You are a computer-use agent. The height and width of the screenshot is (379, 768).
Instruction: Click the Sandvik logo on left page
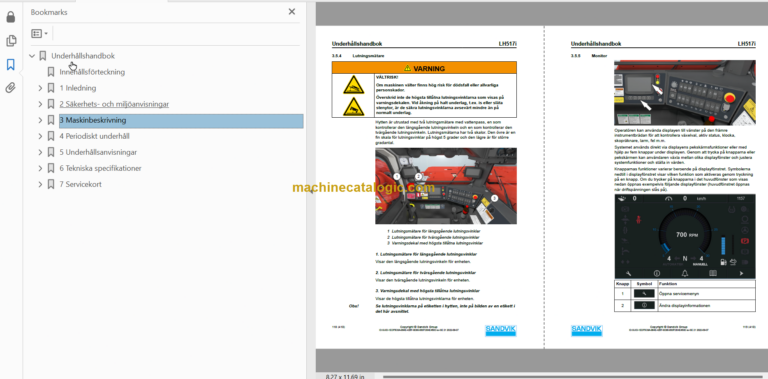tap(501, 330)
